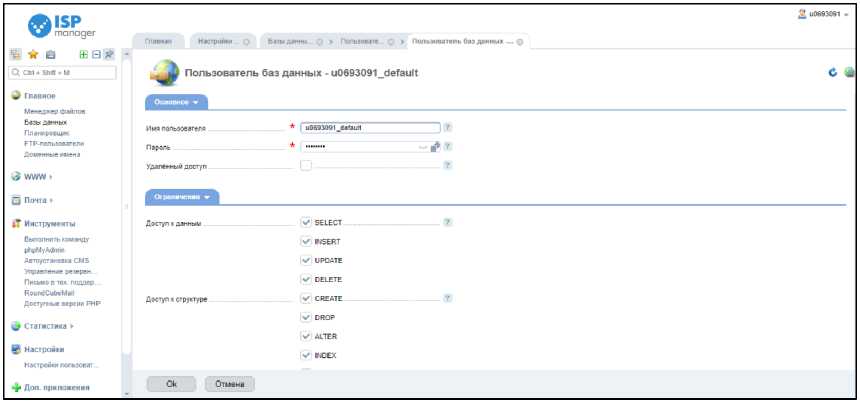The width and height of the screenshot is (860, 403).
Task: Close the Пользовате... tab with its round icon
Action: (391, 42)
